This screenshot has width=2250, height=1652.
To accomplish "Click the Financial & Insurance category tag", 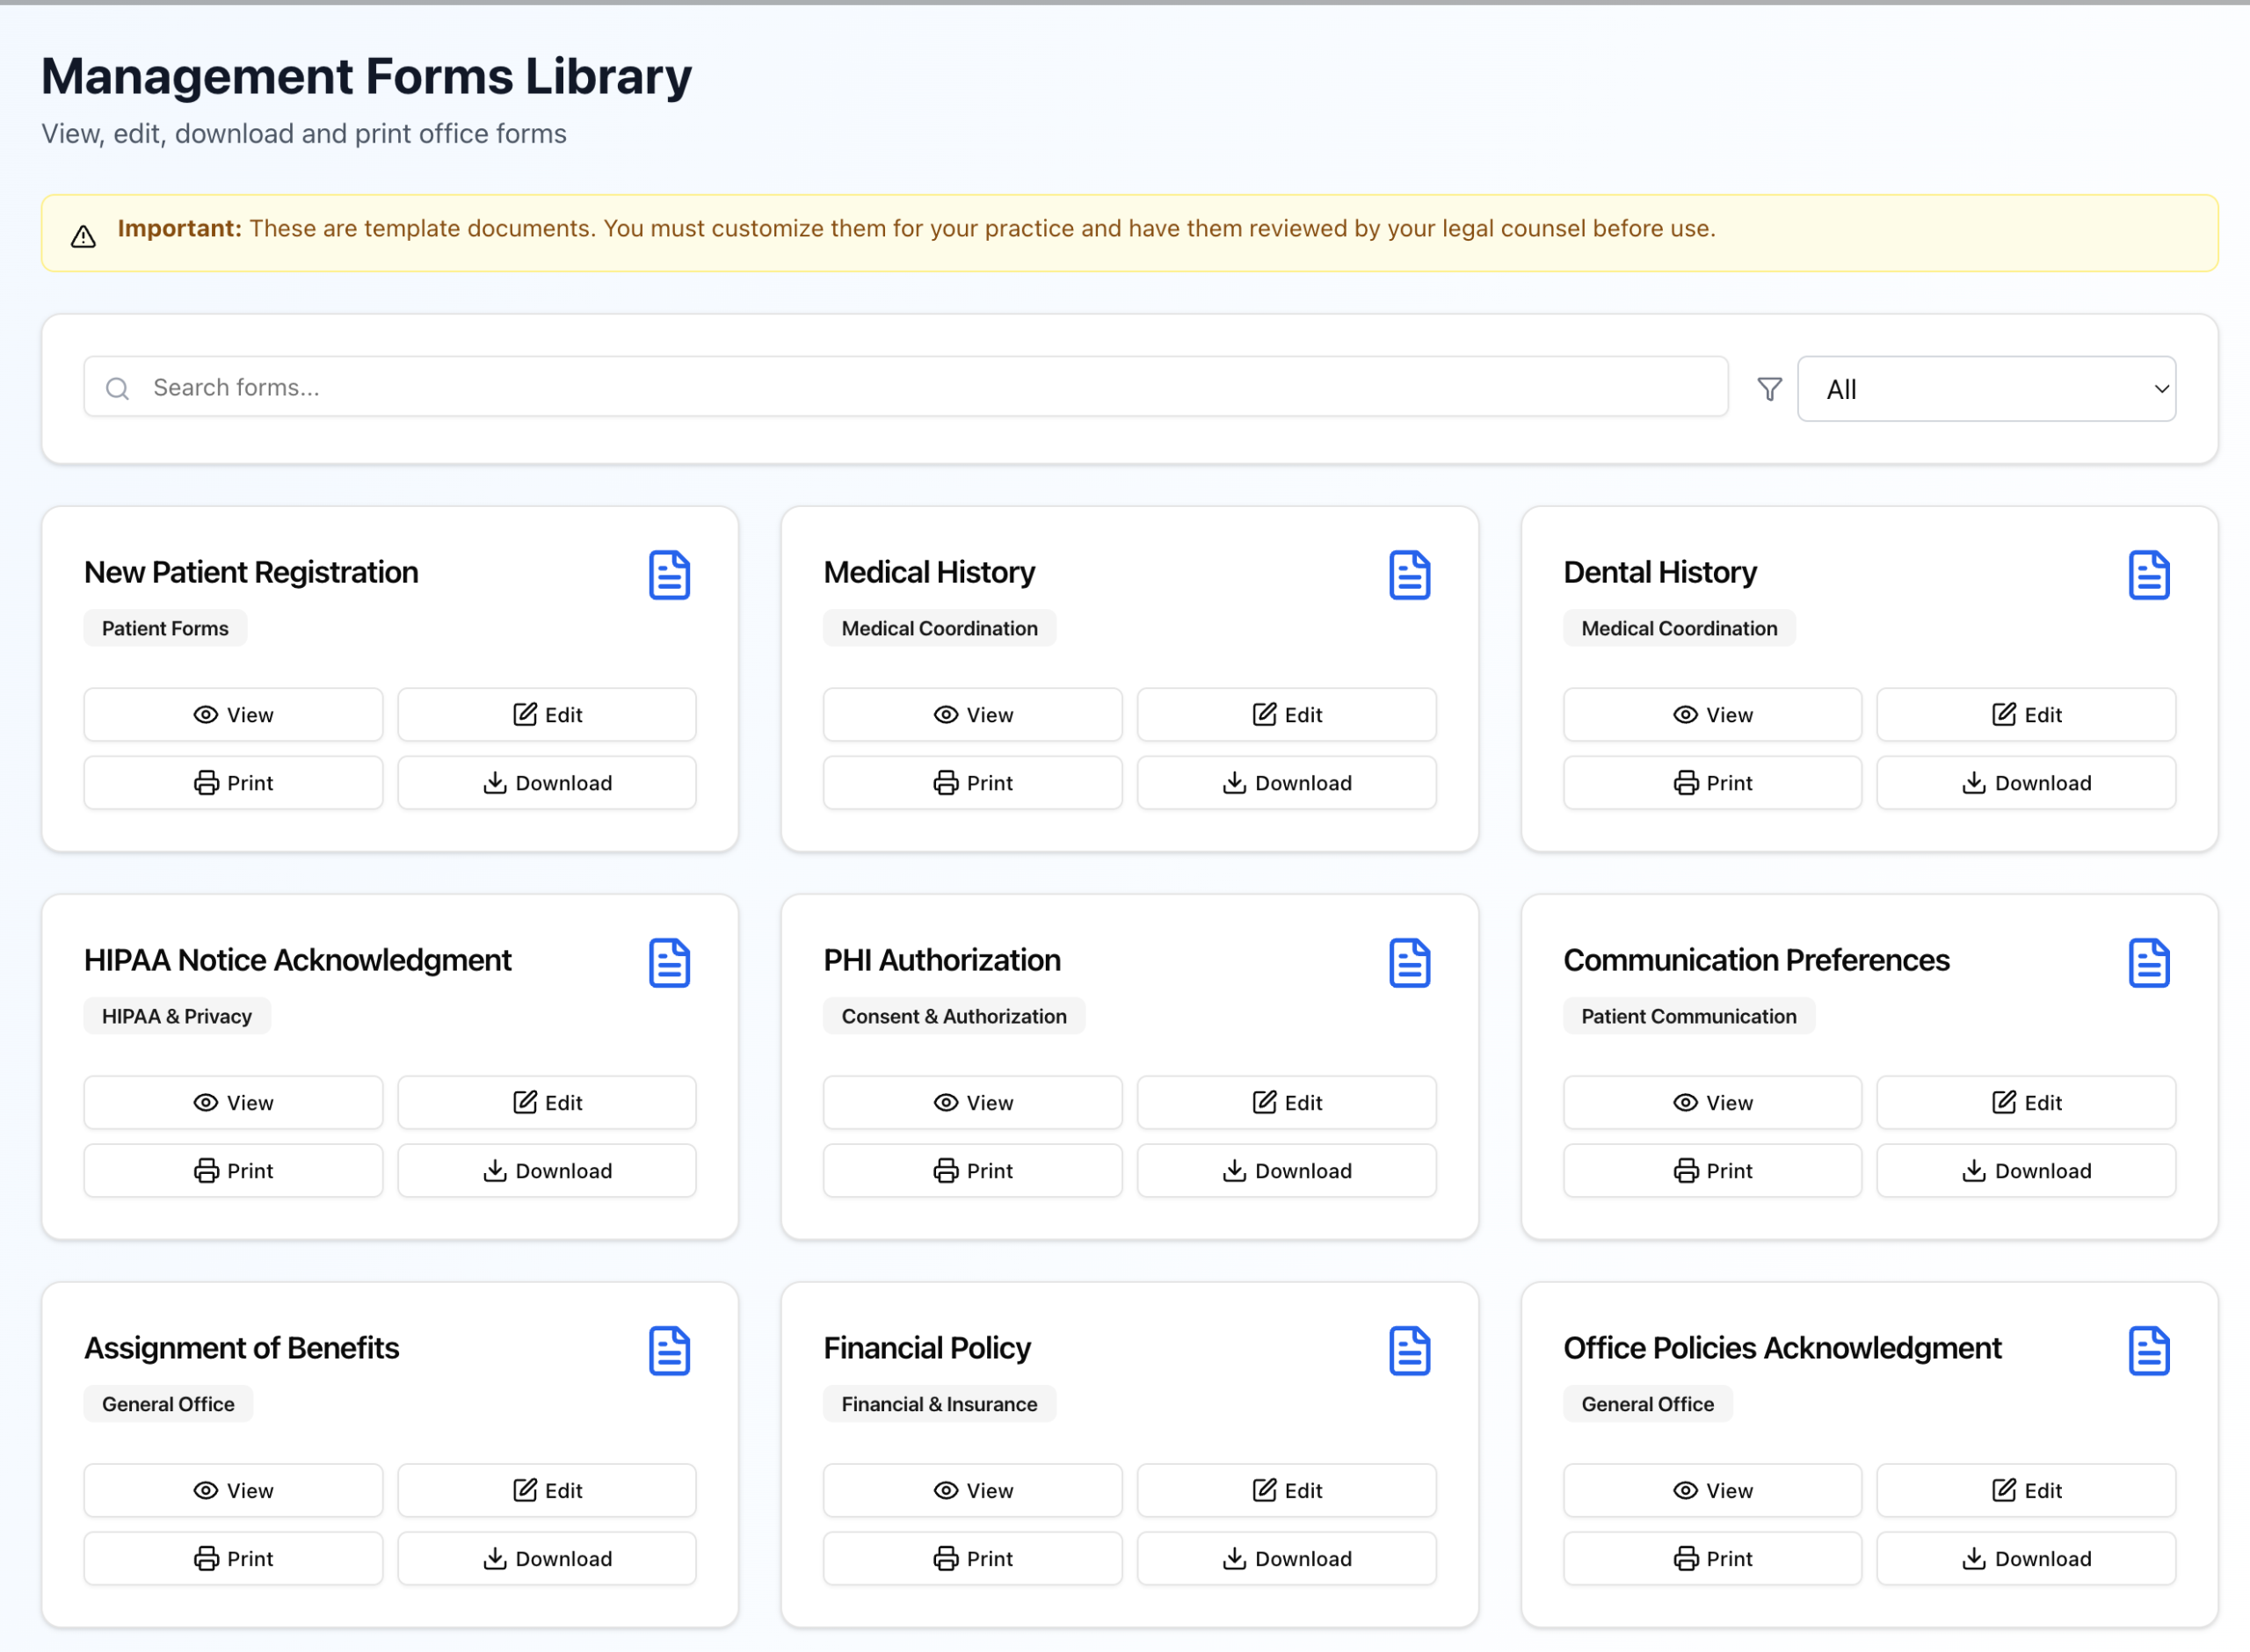I will (x=939, y=1404).
